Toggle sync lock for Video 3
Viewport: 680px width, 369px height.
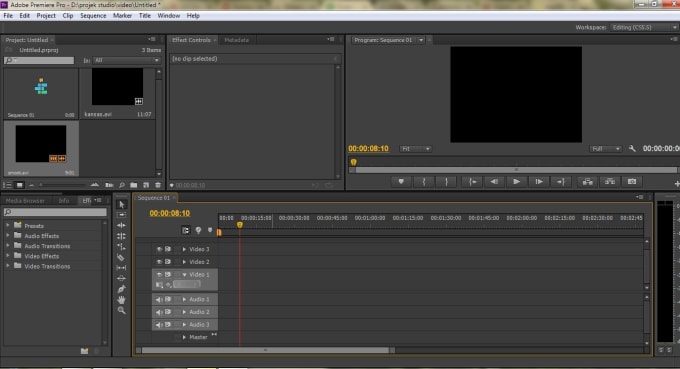pyautogui.click(x=168, y=249)
